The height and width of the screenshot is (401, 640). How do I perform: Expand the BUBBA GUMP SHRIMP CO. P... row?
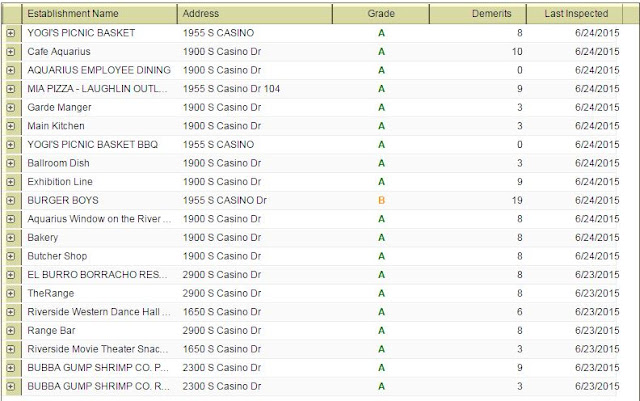pos(11,368)
